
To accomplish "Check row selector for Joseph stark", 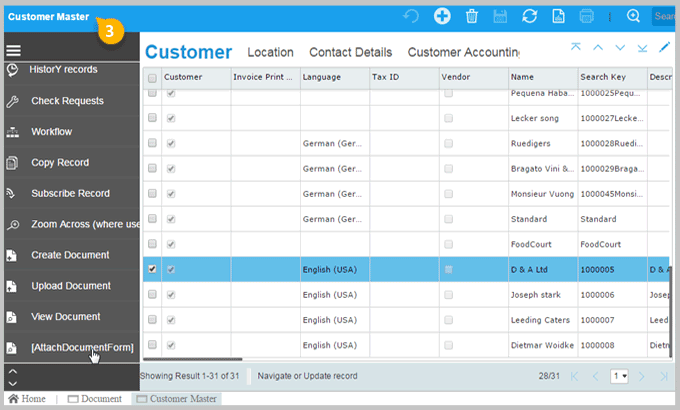I will 152,294.
